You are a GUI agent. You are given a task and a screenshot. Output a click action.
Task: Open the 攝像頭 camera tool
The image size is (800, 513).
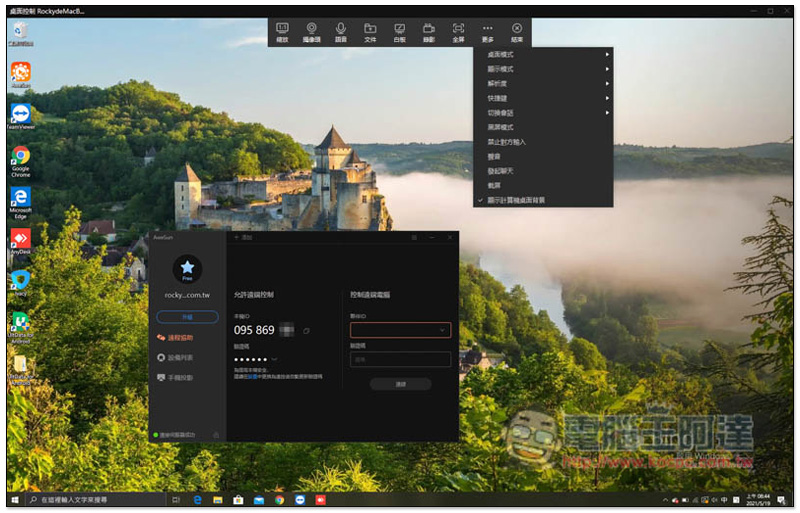[x=311, y=31]
